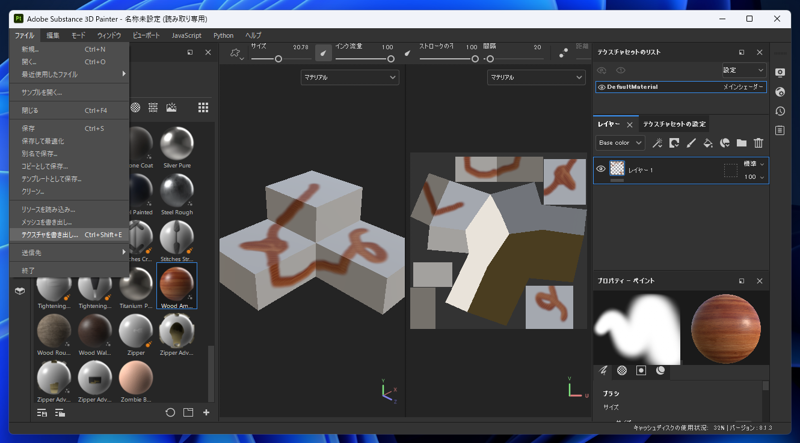This screenshot has width=800, height=443.
Task: Toggle visibility of DefaultMaterial texture set
Action: (602, 87)
